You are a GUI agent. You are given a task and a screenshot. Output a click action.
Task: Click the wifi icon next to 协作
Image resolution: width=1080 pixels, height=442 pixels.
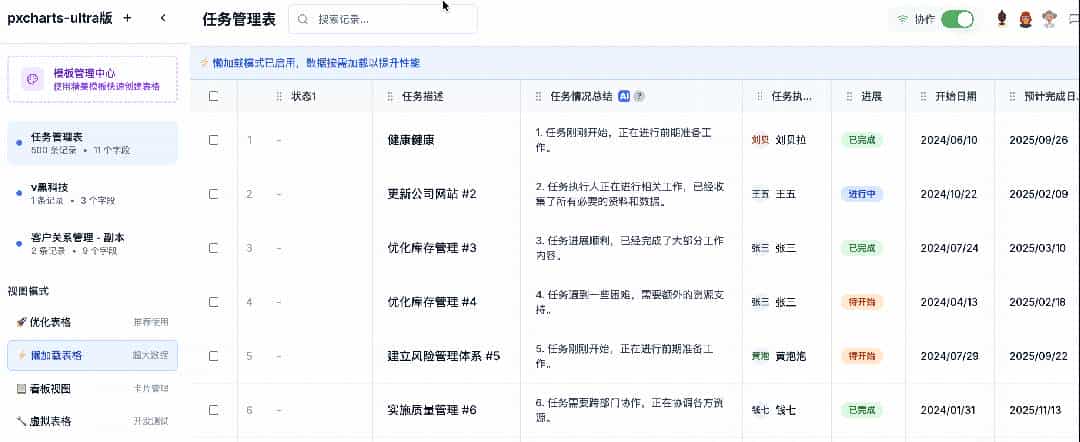pos(902,20)
